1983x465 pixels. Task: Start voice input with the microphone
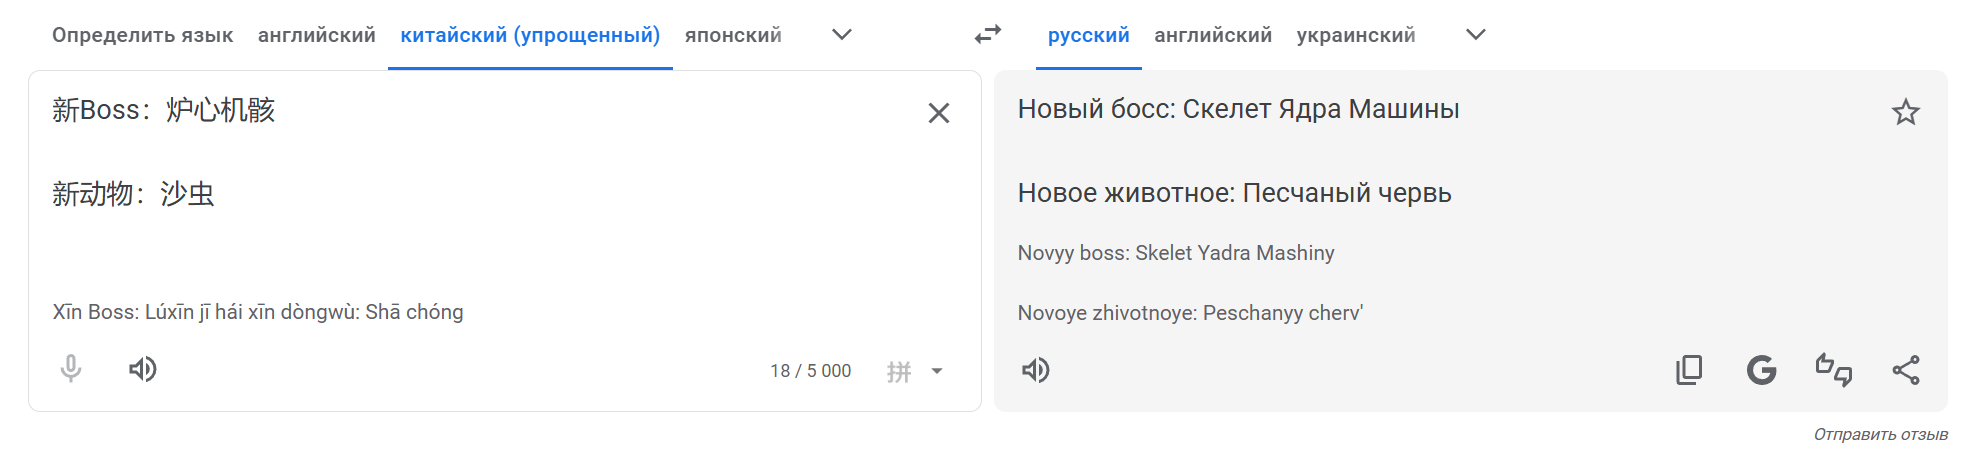[71, 369]
